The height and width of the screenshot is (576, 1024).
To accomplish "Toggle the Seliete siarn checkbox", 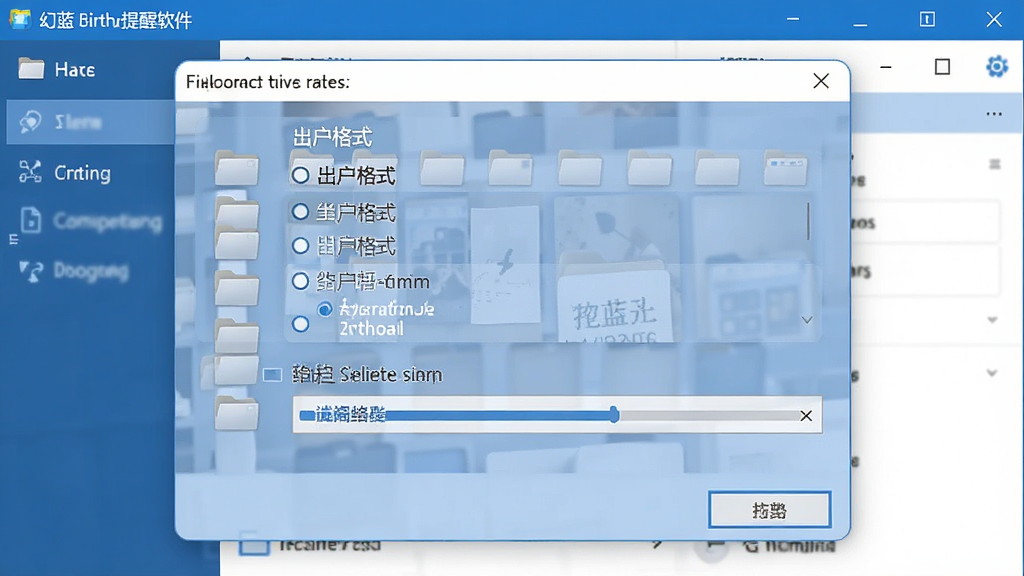I will pyautogui.click(x=272, y=375).
